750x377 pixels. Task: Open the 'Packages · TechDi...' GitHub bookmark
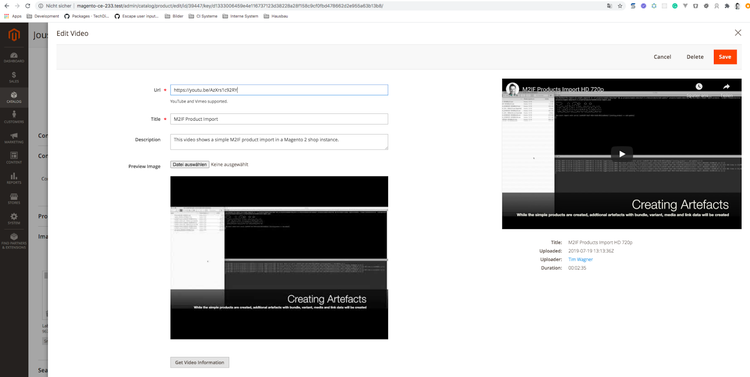click(x=87, y=16)
